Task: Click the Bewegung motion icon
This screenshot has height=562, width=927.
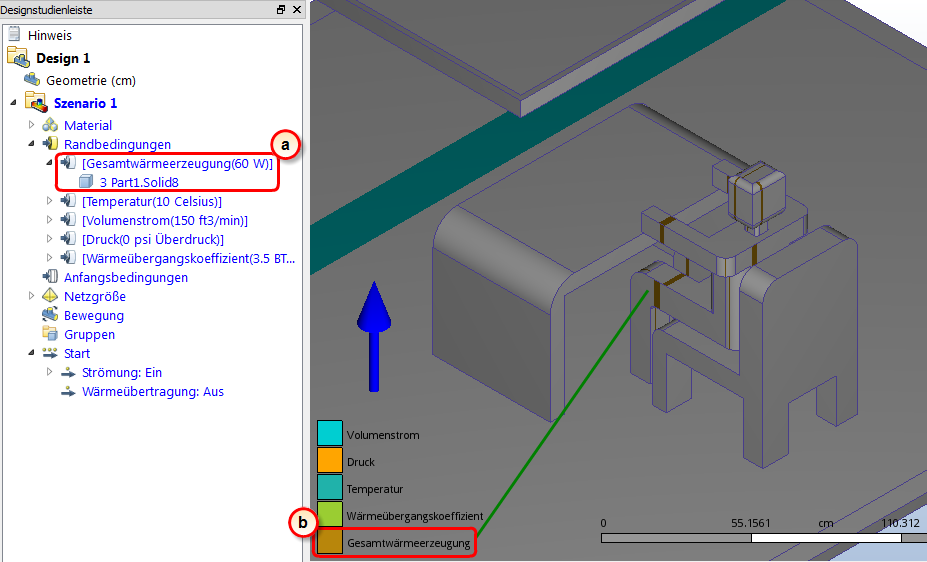Action: (50, 314)
